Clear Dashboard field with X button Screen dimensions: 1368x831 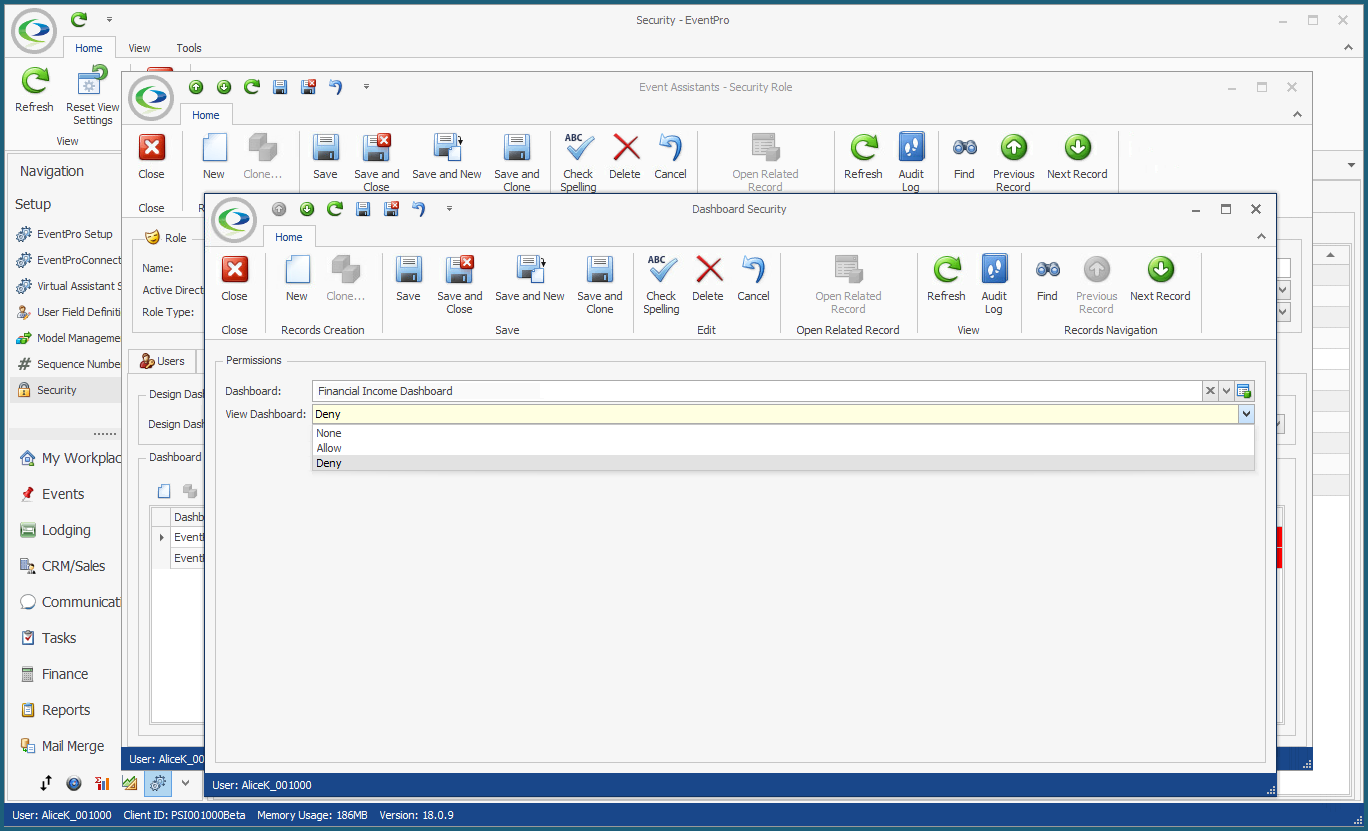(1210, 391)
